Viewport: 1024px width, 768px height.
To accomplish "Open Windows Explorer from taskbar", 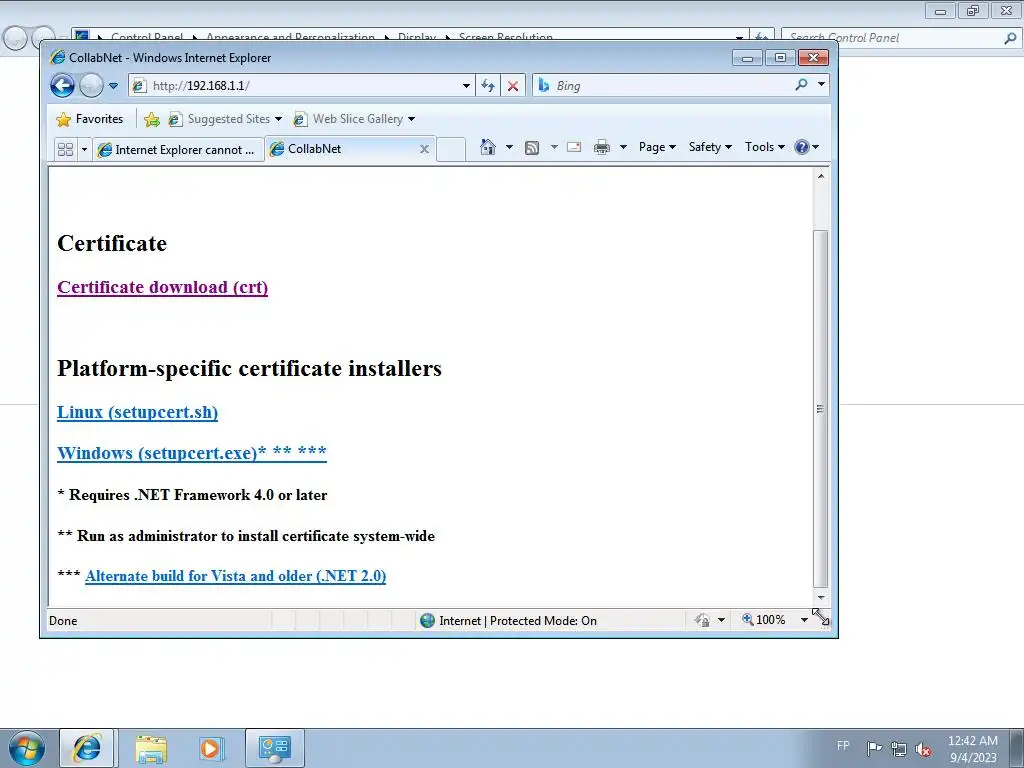I will (x=151, y=748).
